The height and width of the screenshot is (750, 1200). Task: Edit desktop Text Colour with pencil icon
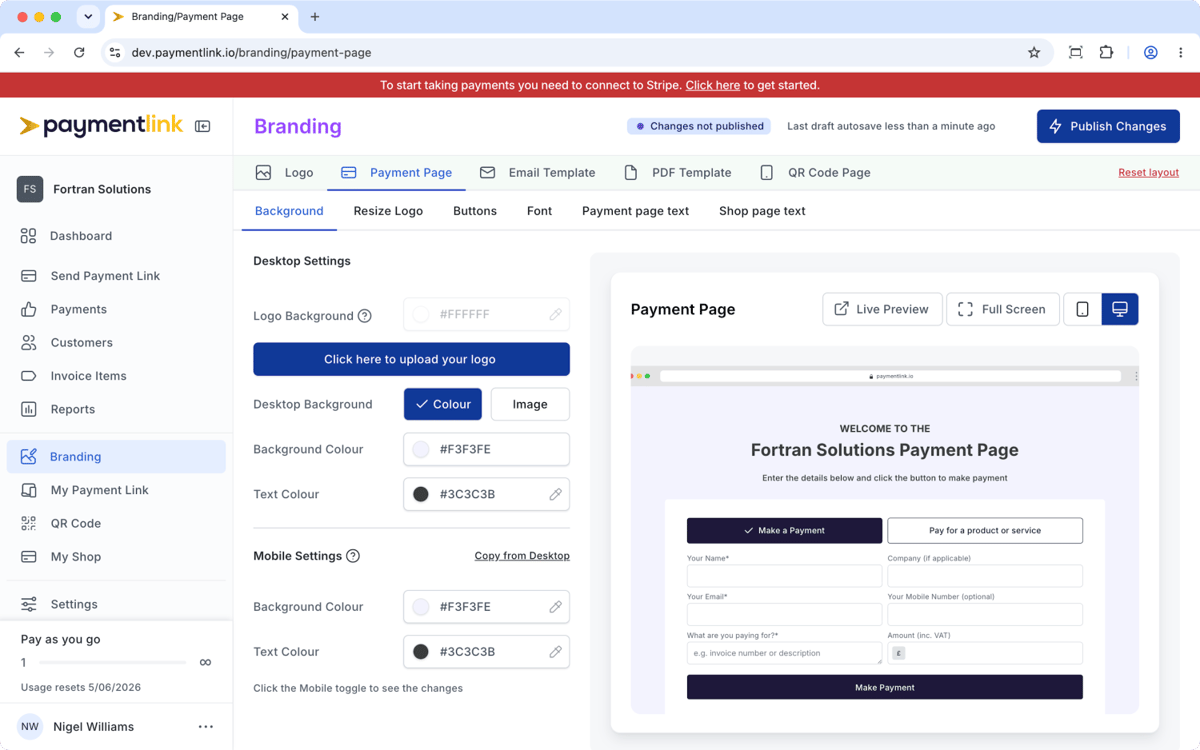coord(555,494)
